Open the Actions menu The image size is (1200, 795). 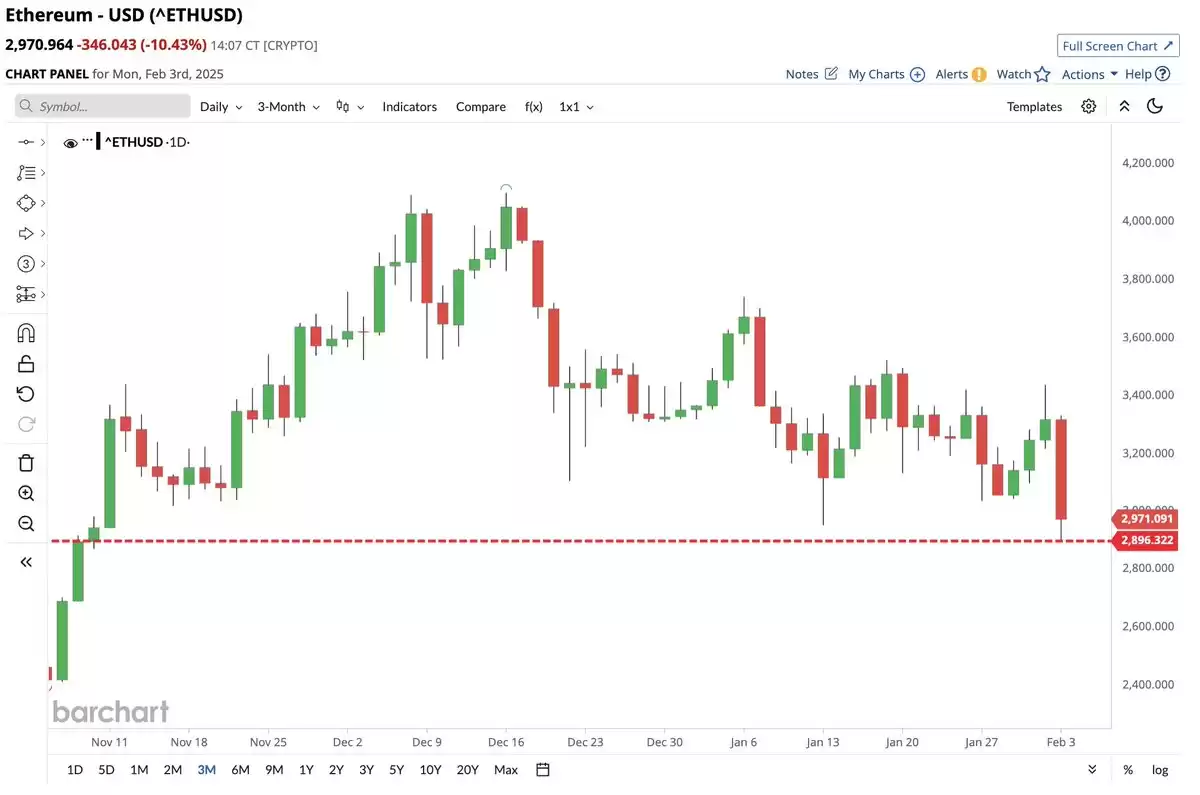(1090, 74)
